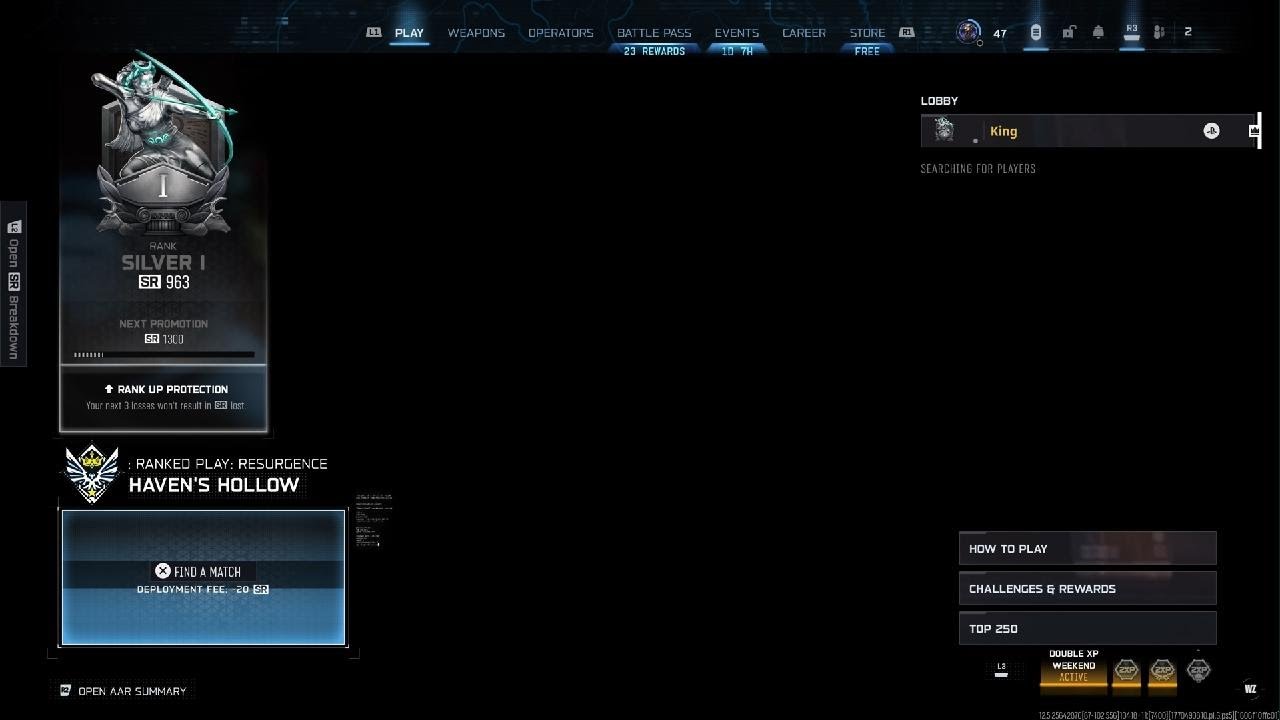Open the player profile avatar
Screen dimensions: 1280x720
(968, 32)
